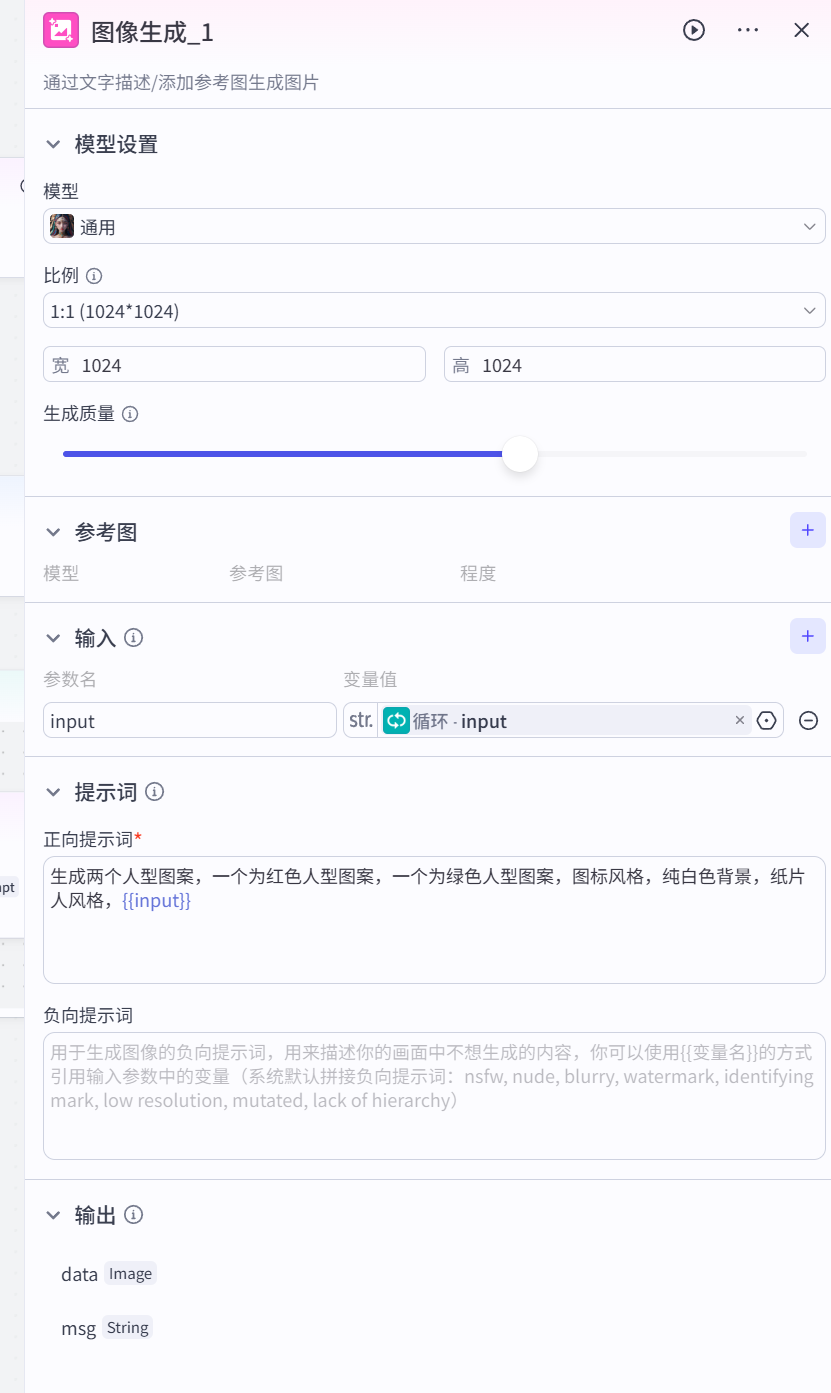Click the pink 图像生成 node icon
831x1393 pixels.
click(x=59, y=30)
